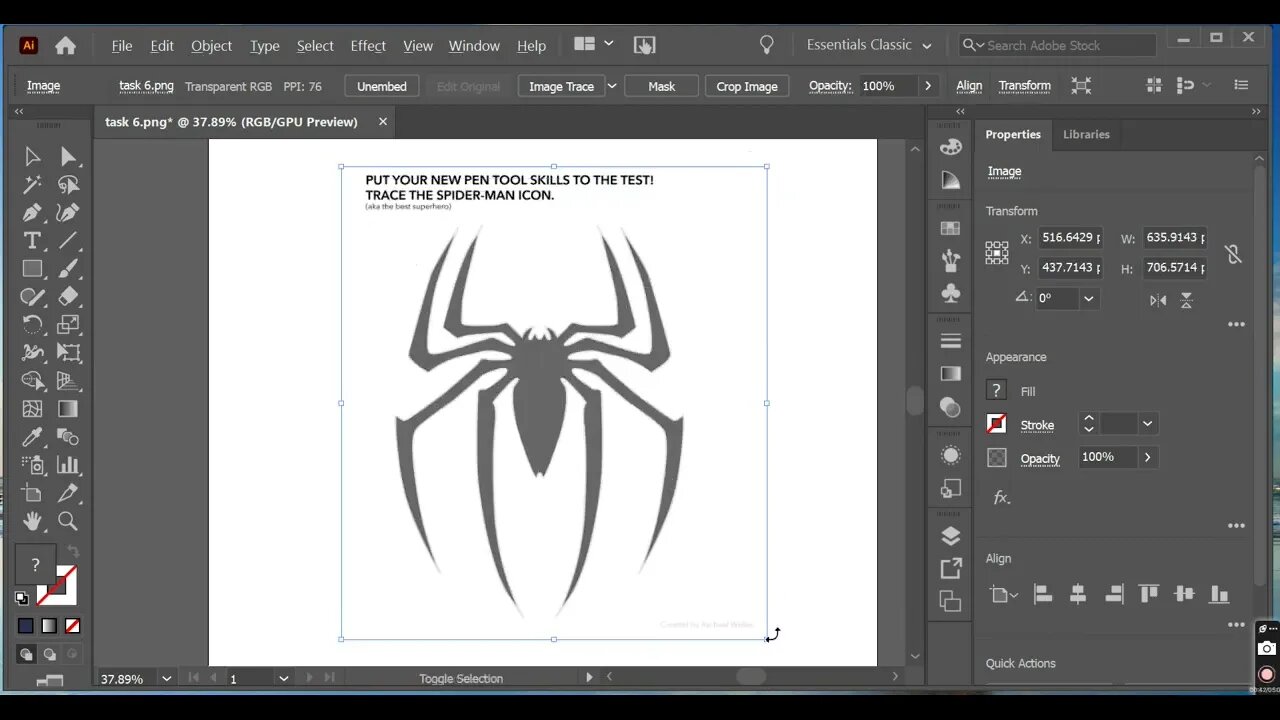Open the Layers panel icon
This screenshot has width=1280, height=720.
point(951,536)
